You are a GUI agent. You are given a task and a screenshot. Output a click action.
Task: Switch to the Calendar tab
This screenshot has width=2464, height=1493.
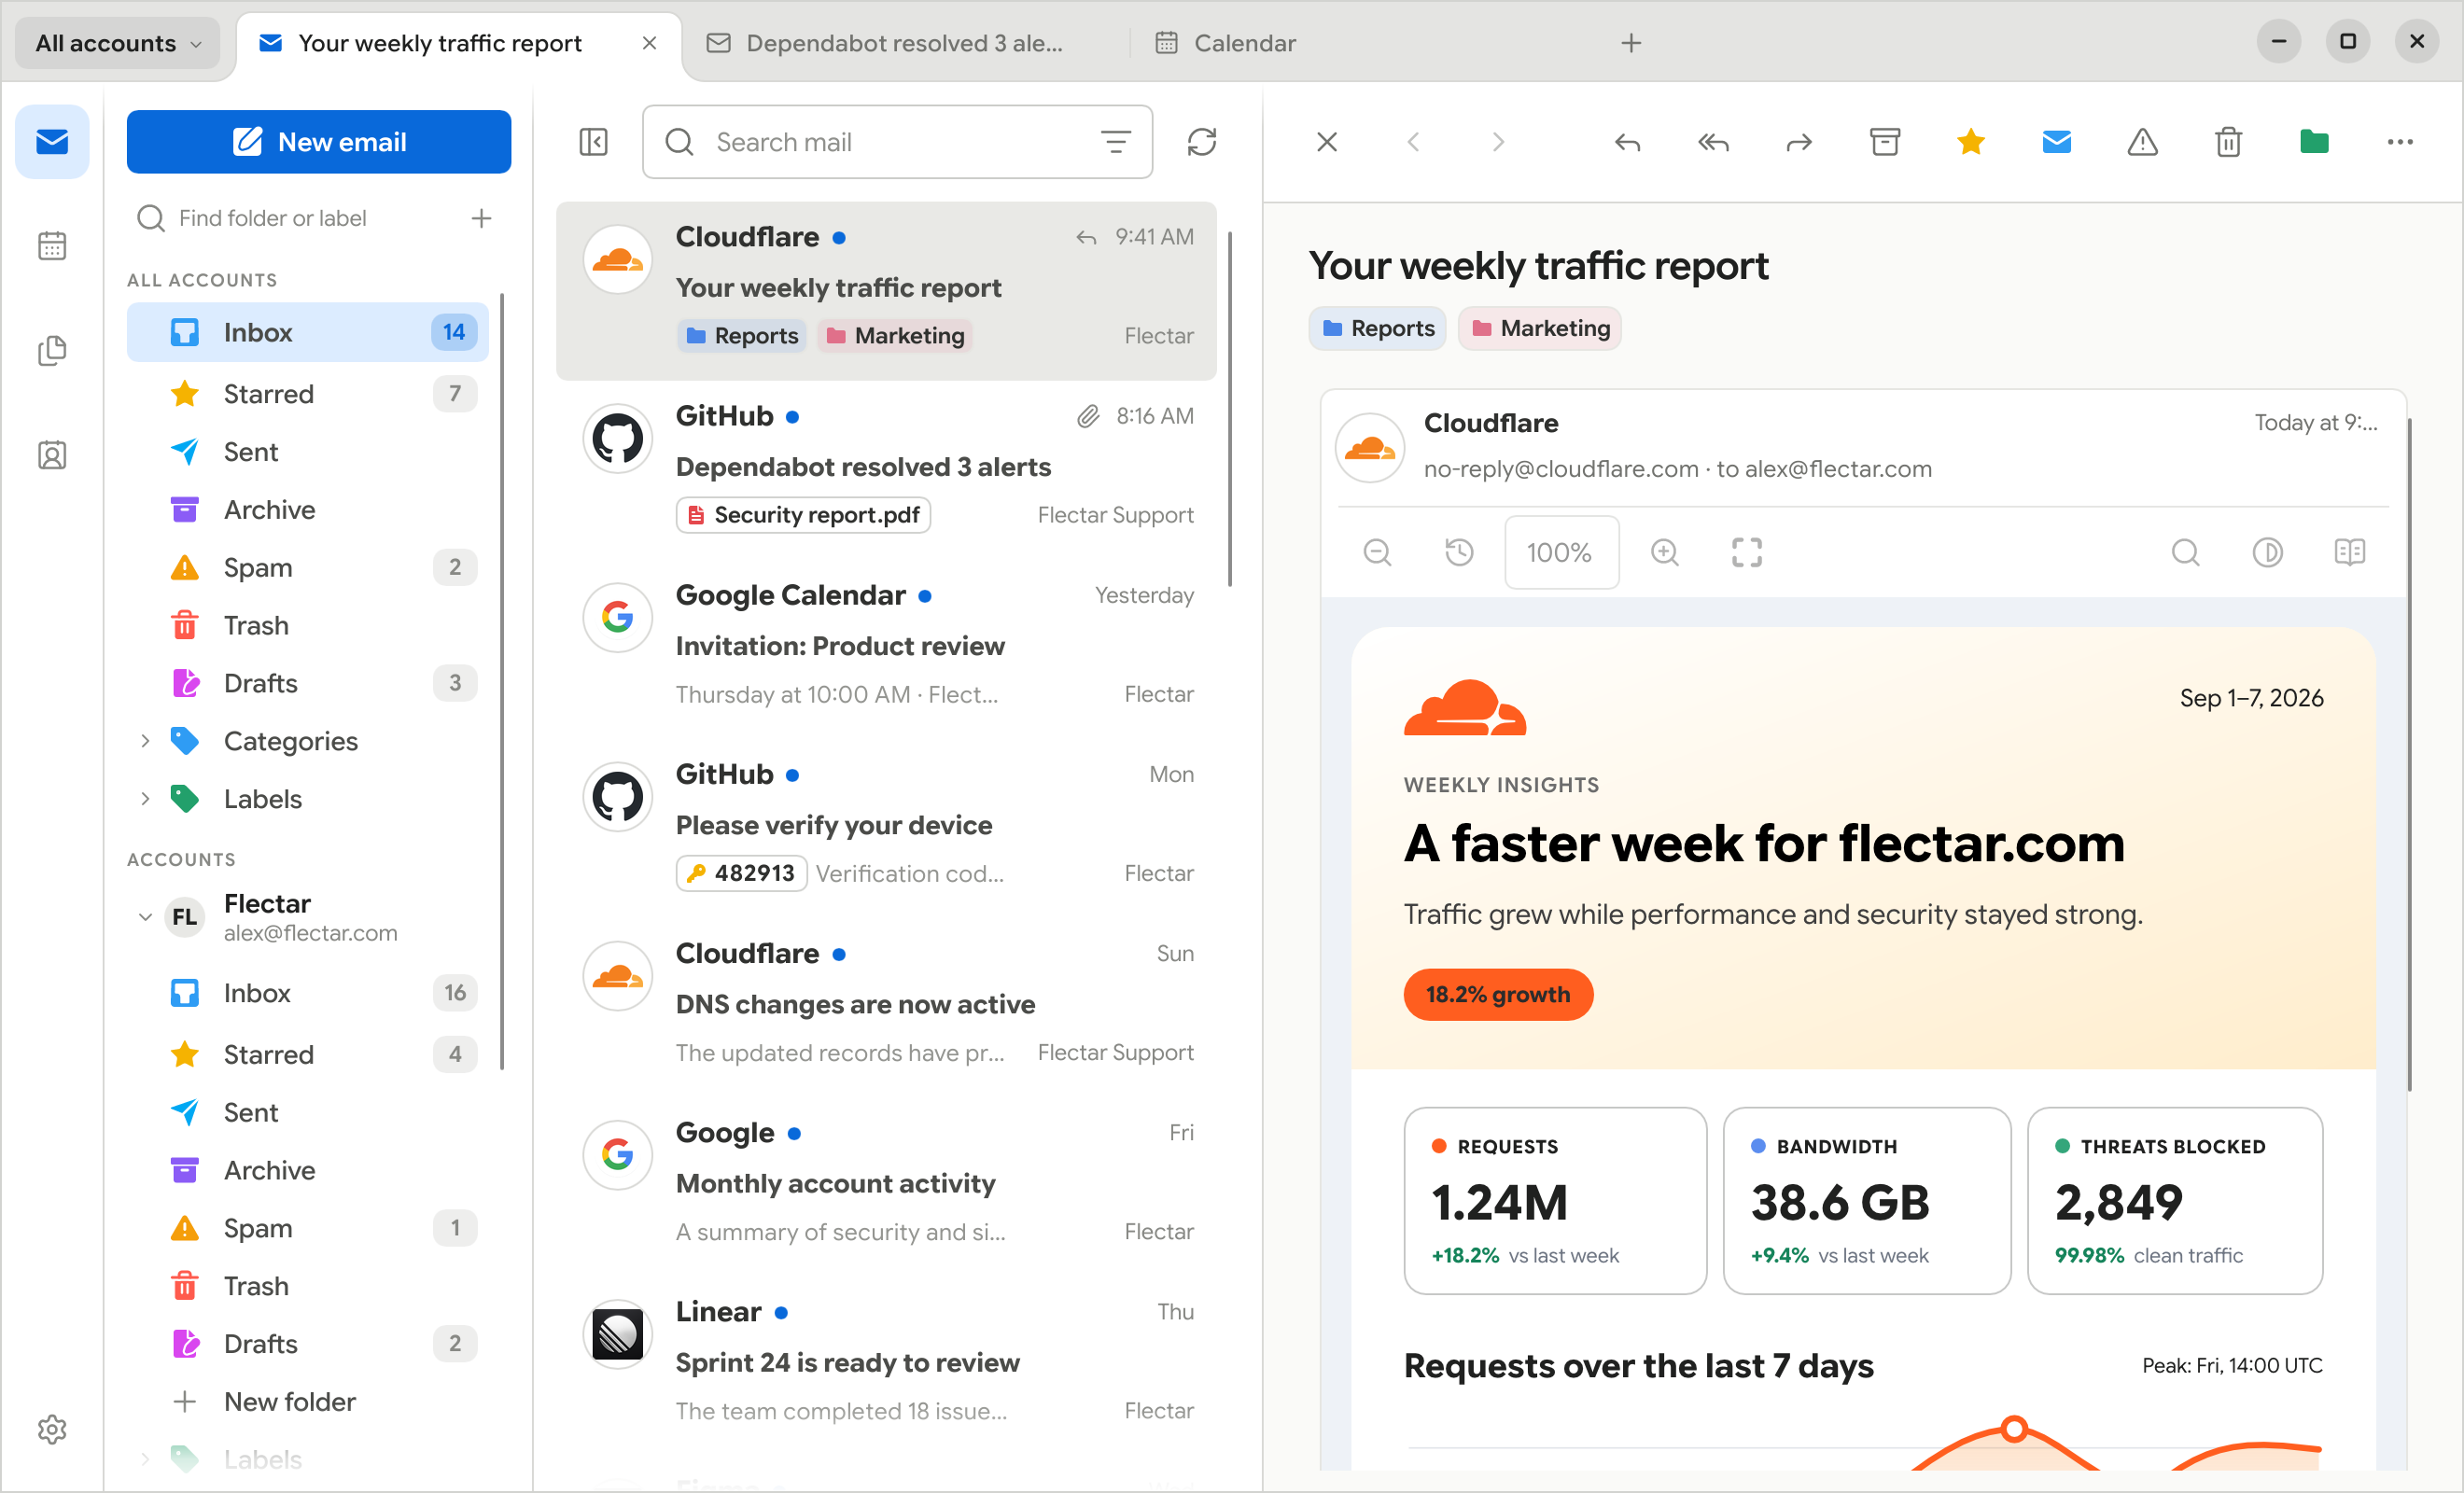(1226, 43)
